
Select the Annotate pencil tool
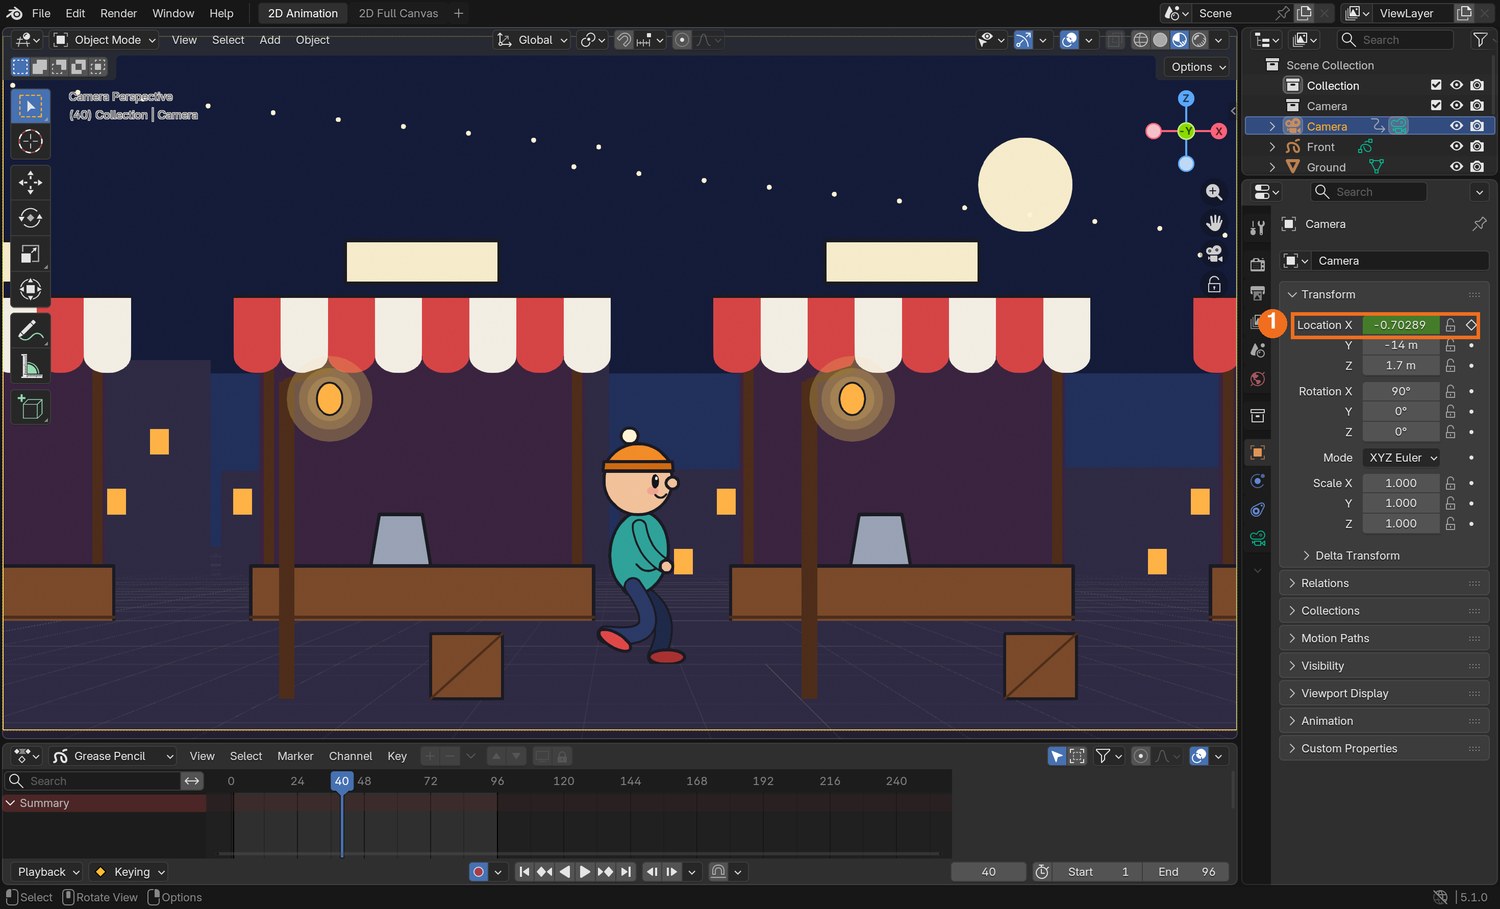(30, 330)
